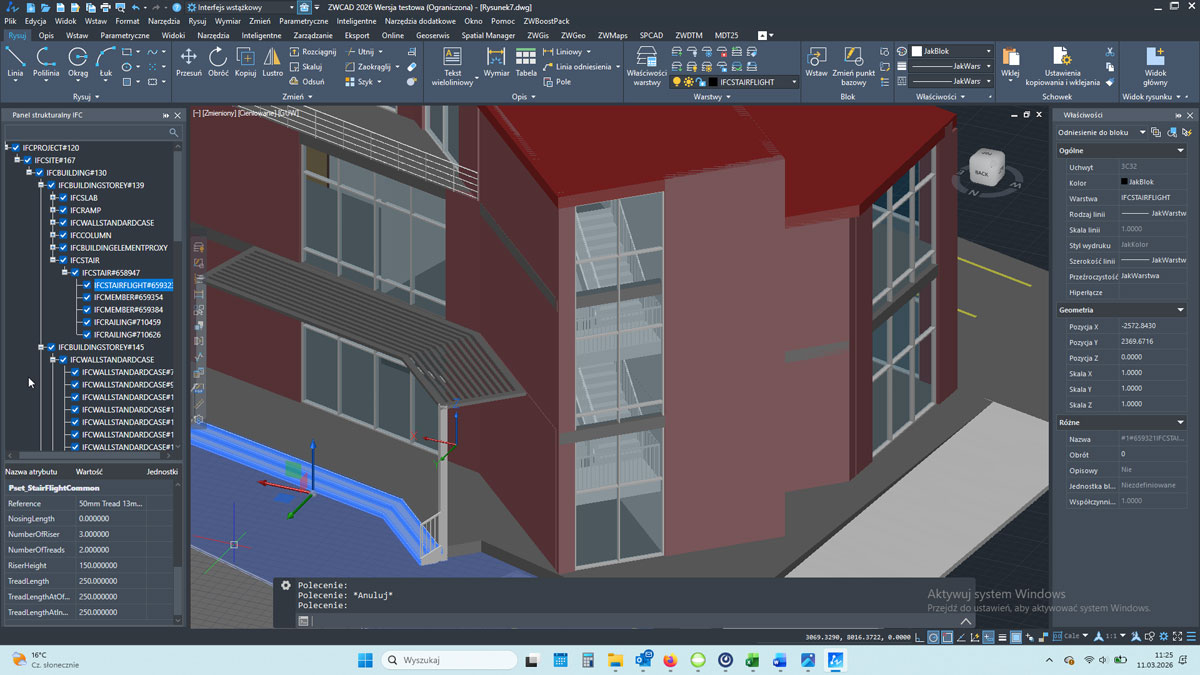Open the Parametryczne menu
The height and width of the screenshot is (675, 1200).
(x=303, y=21)
